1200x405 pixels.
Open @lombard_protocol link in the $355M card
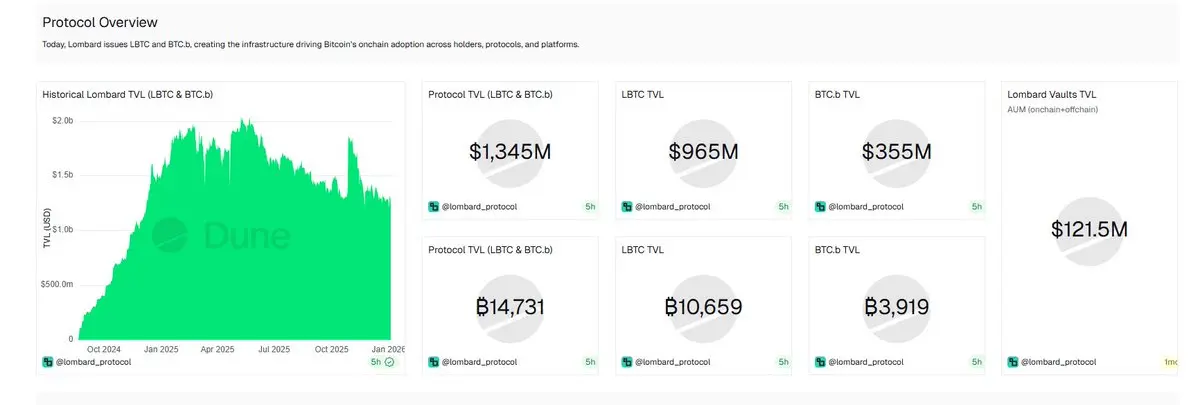pos(865,207)
